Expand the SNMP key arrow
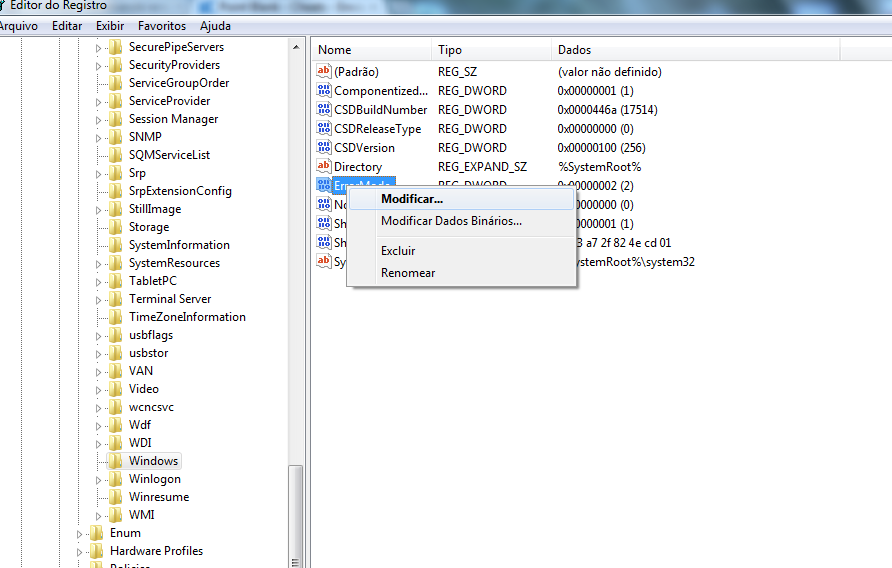This screenshot has width=892, height=568. point(99,137)
